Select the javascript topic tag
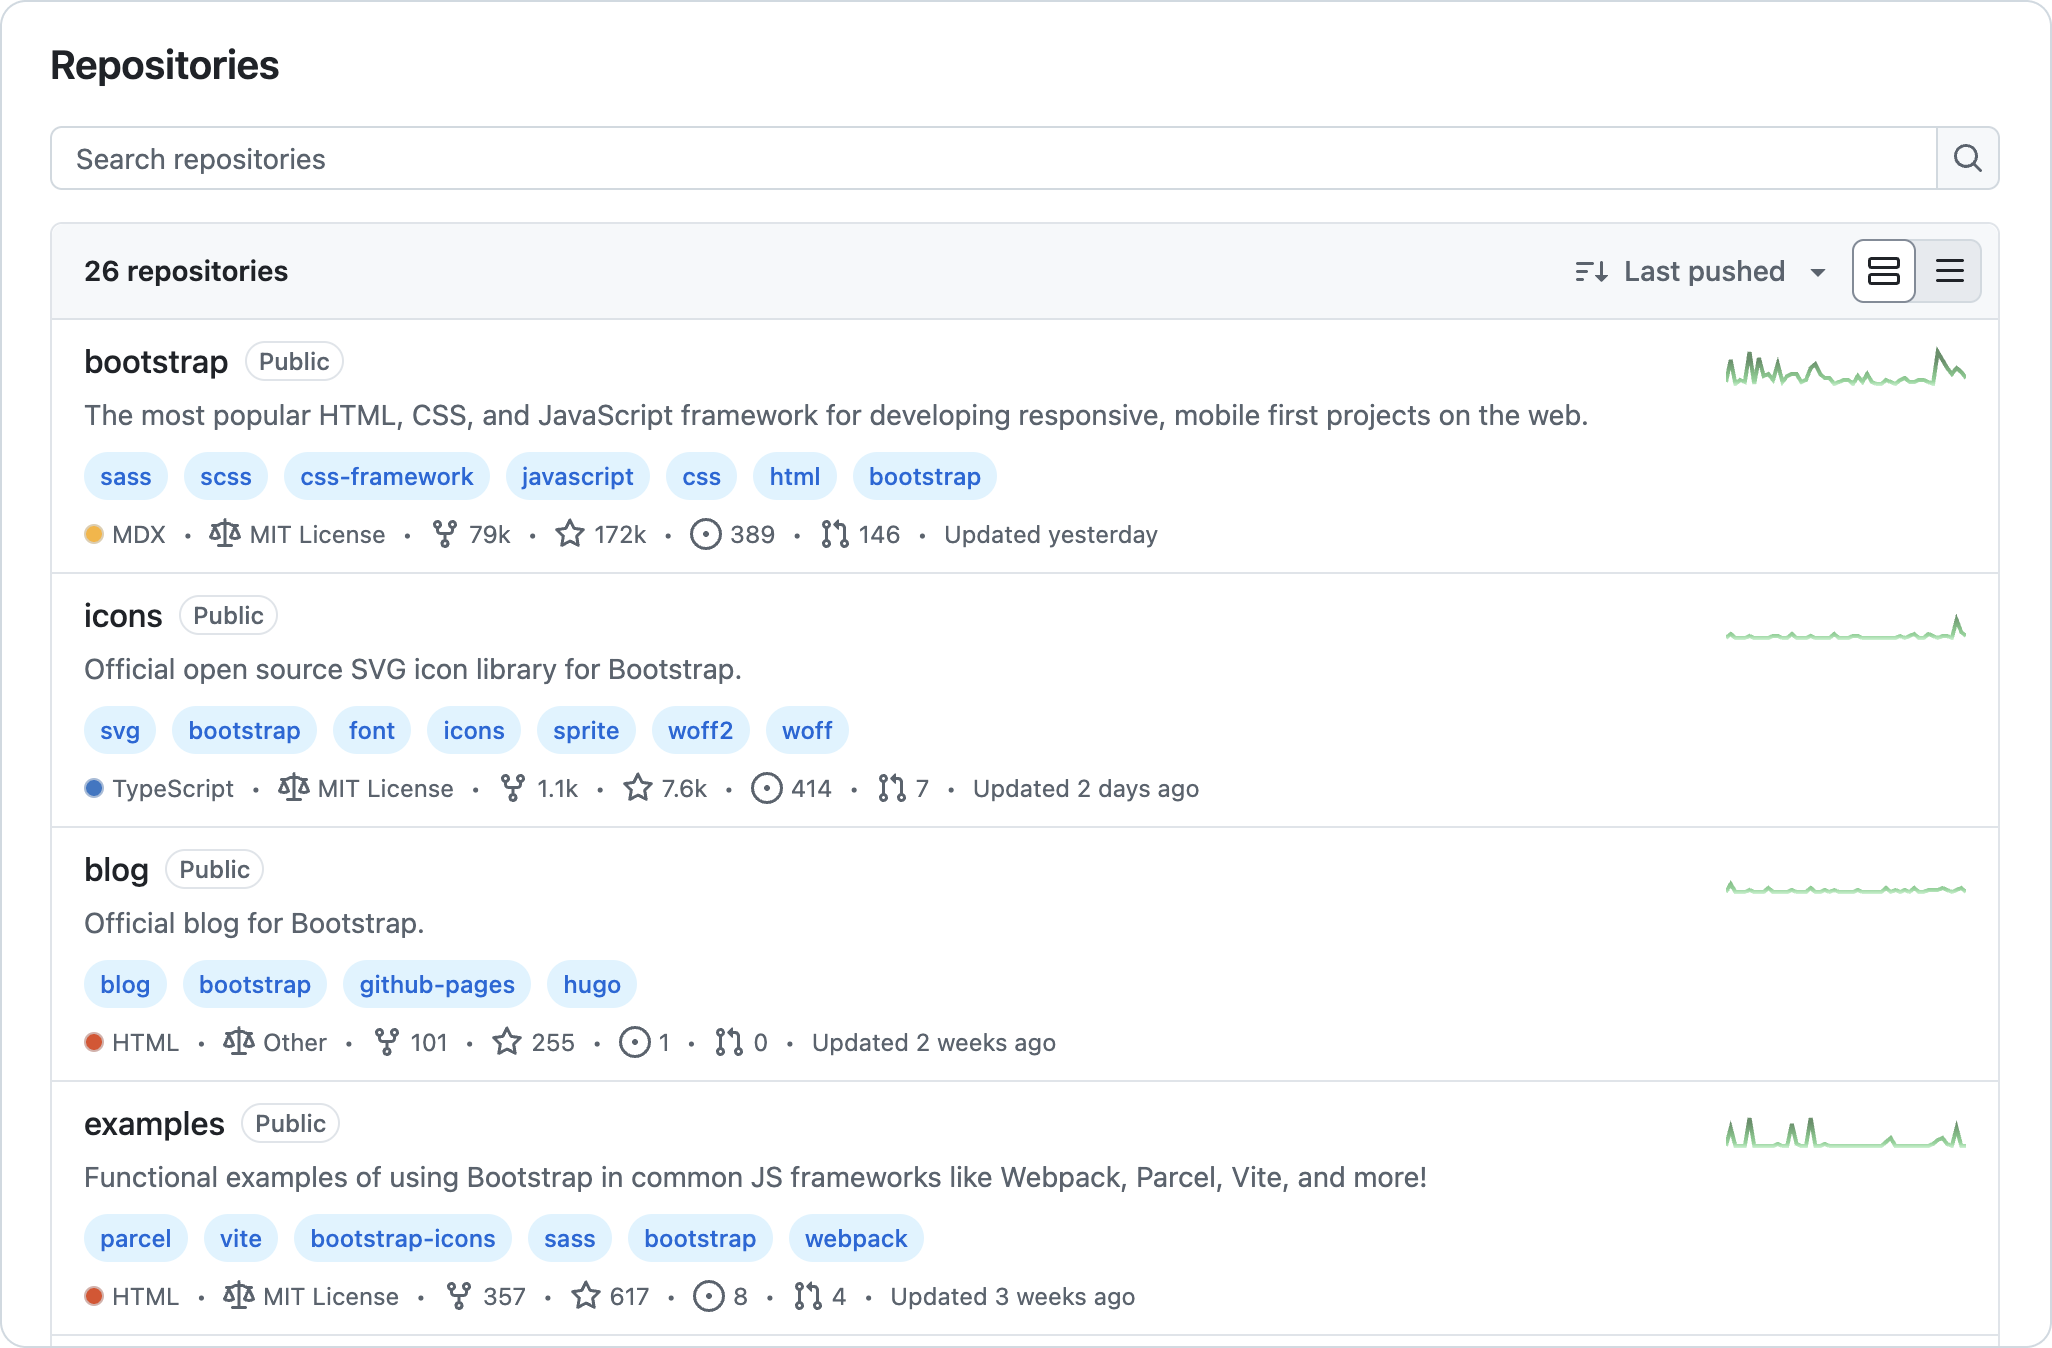2052x1348 pixels. [x=577, y=476]
